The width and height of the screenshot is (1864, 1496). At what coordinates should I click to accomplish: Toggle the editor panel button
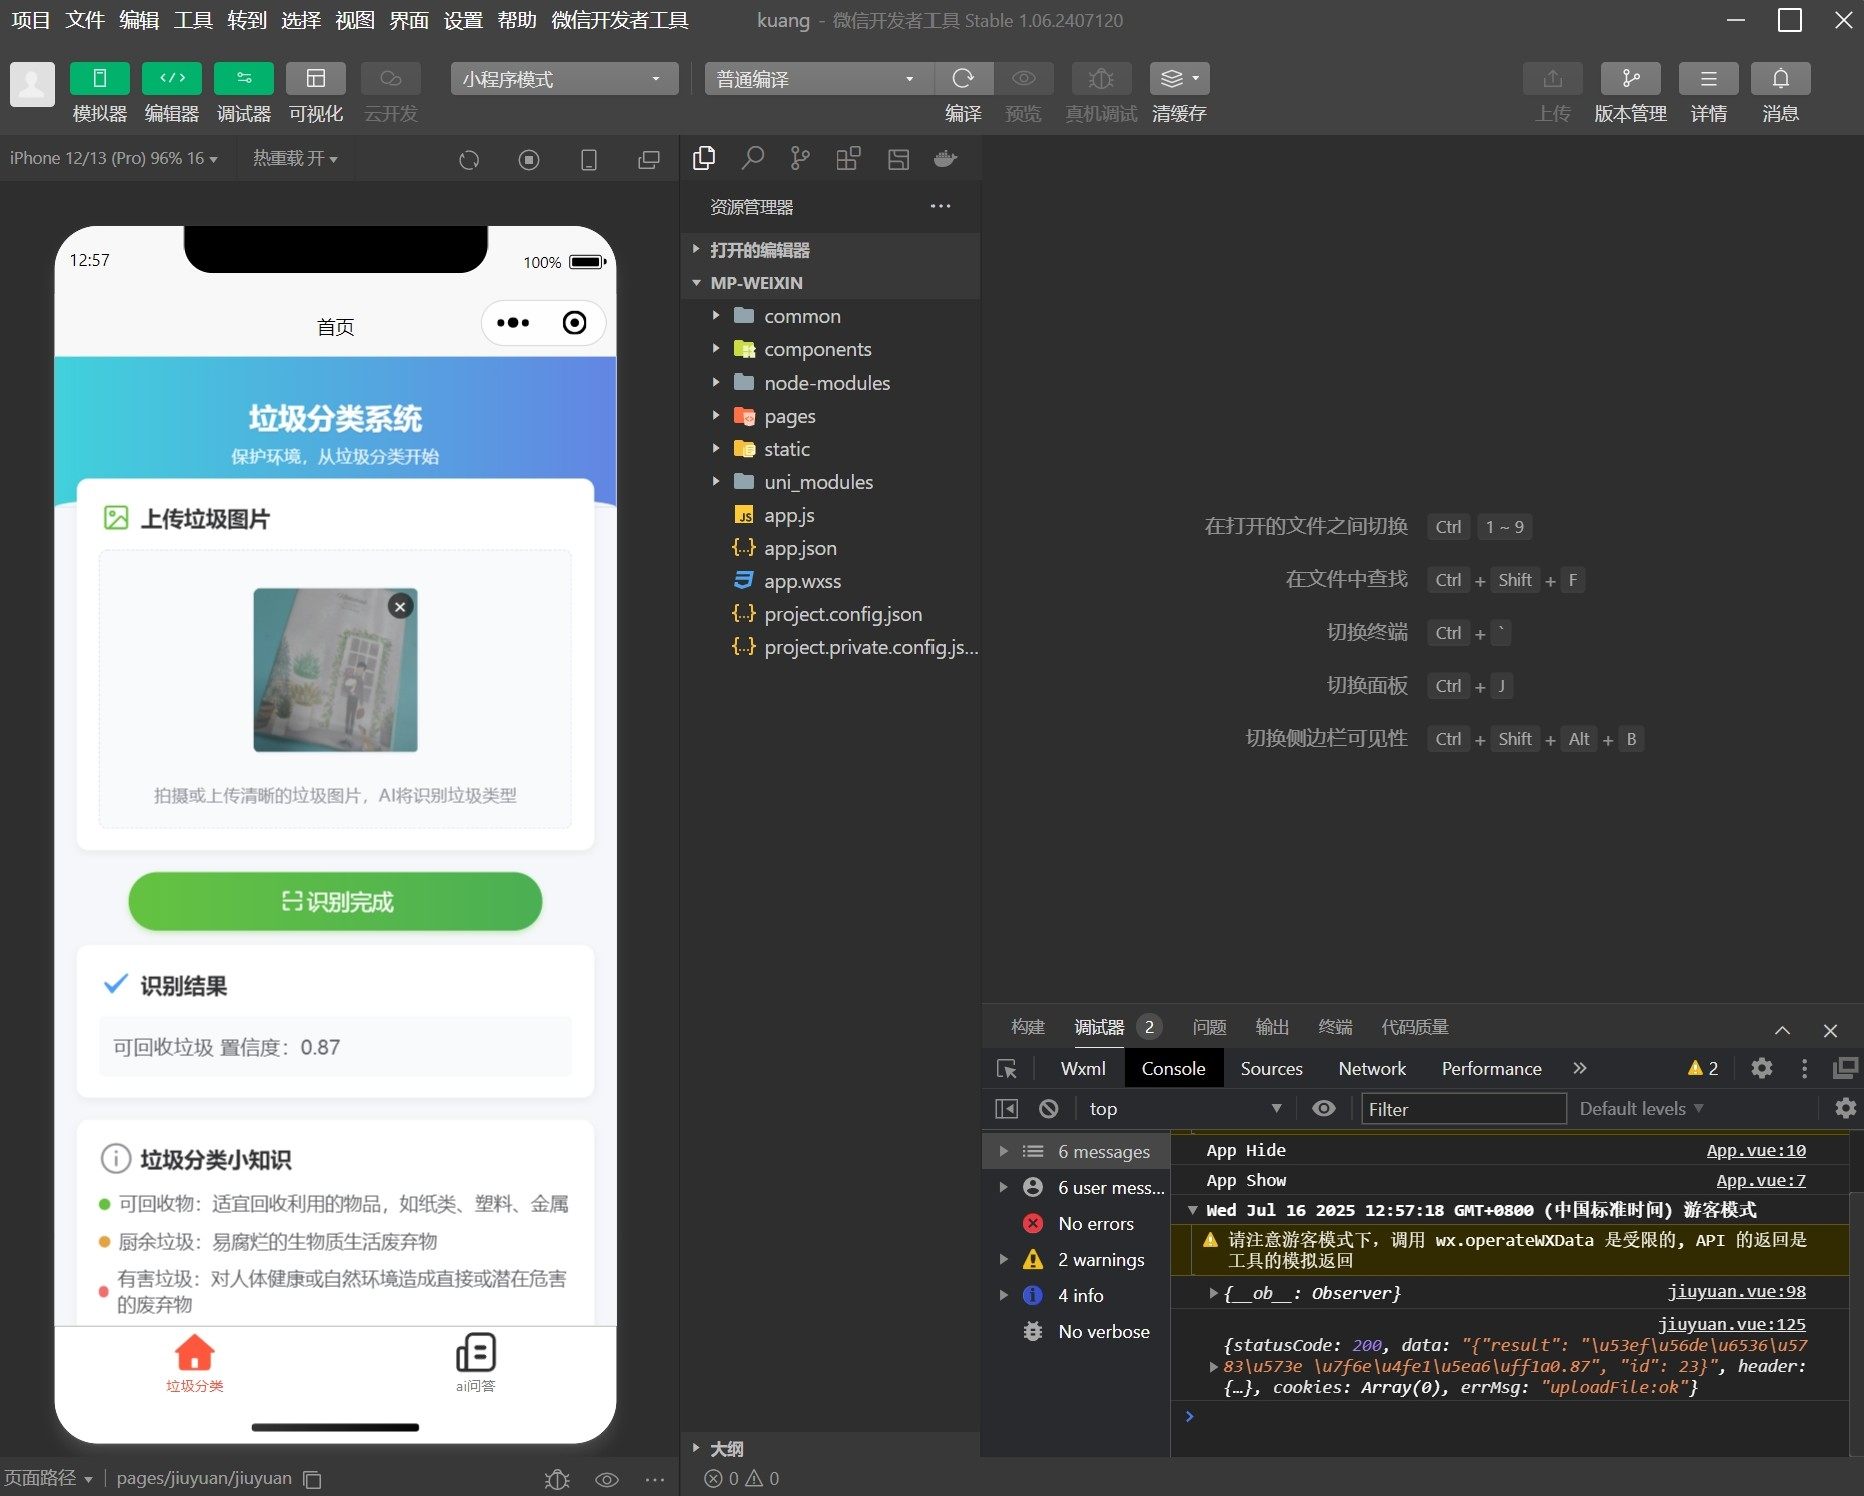pos(171,79)
